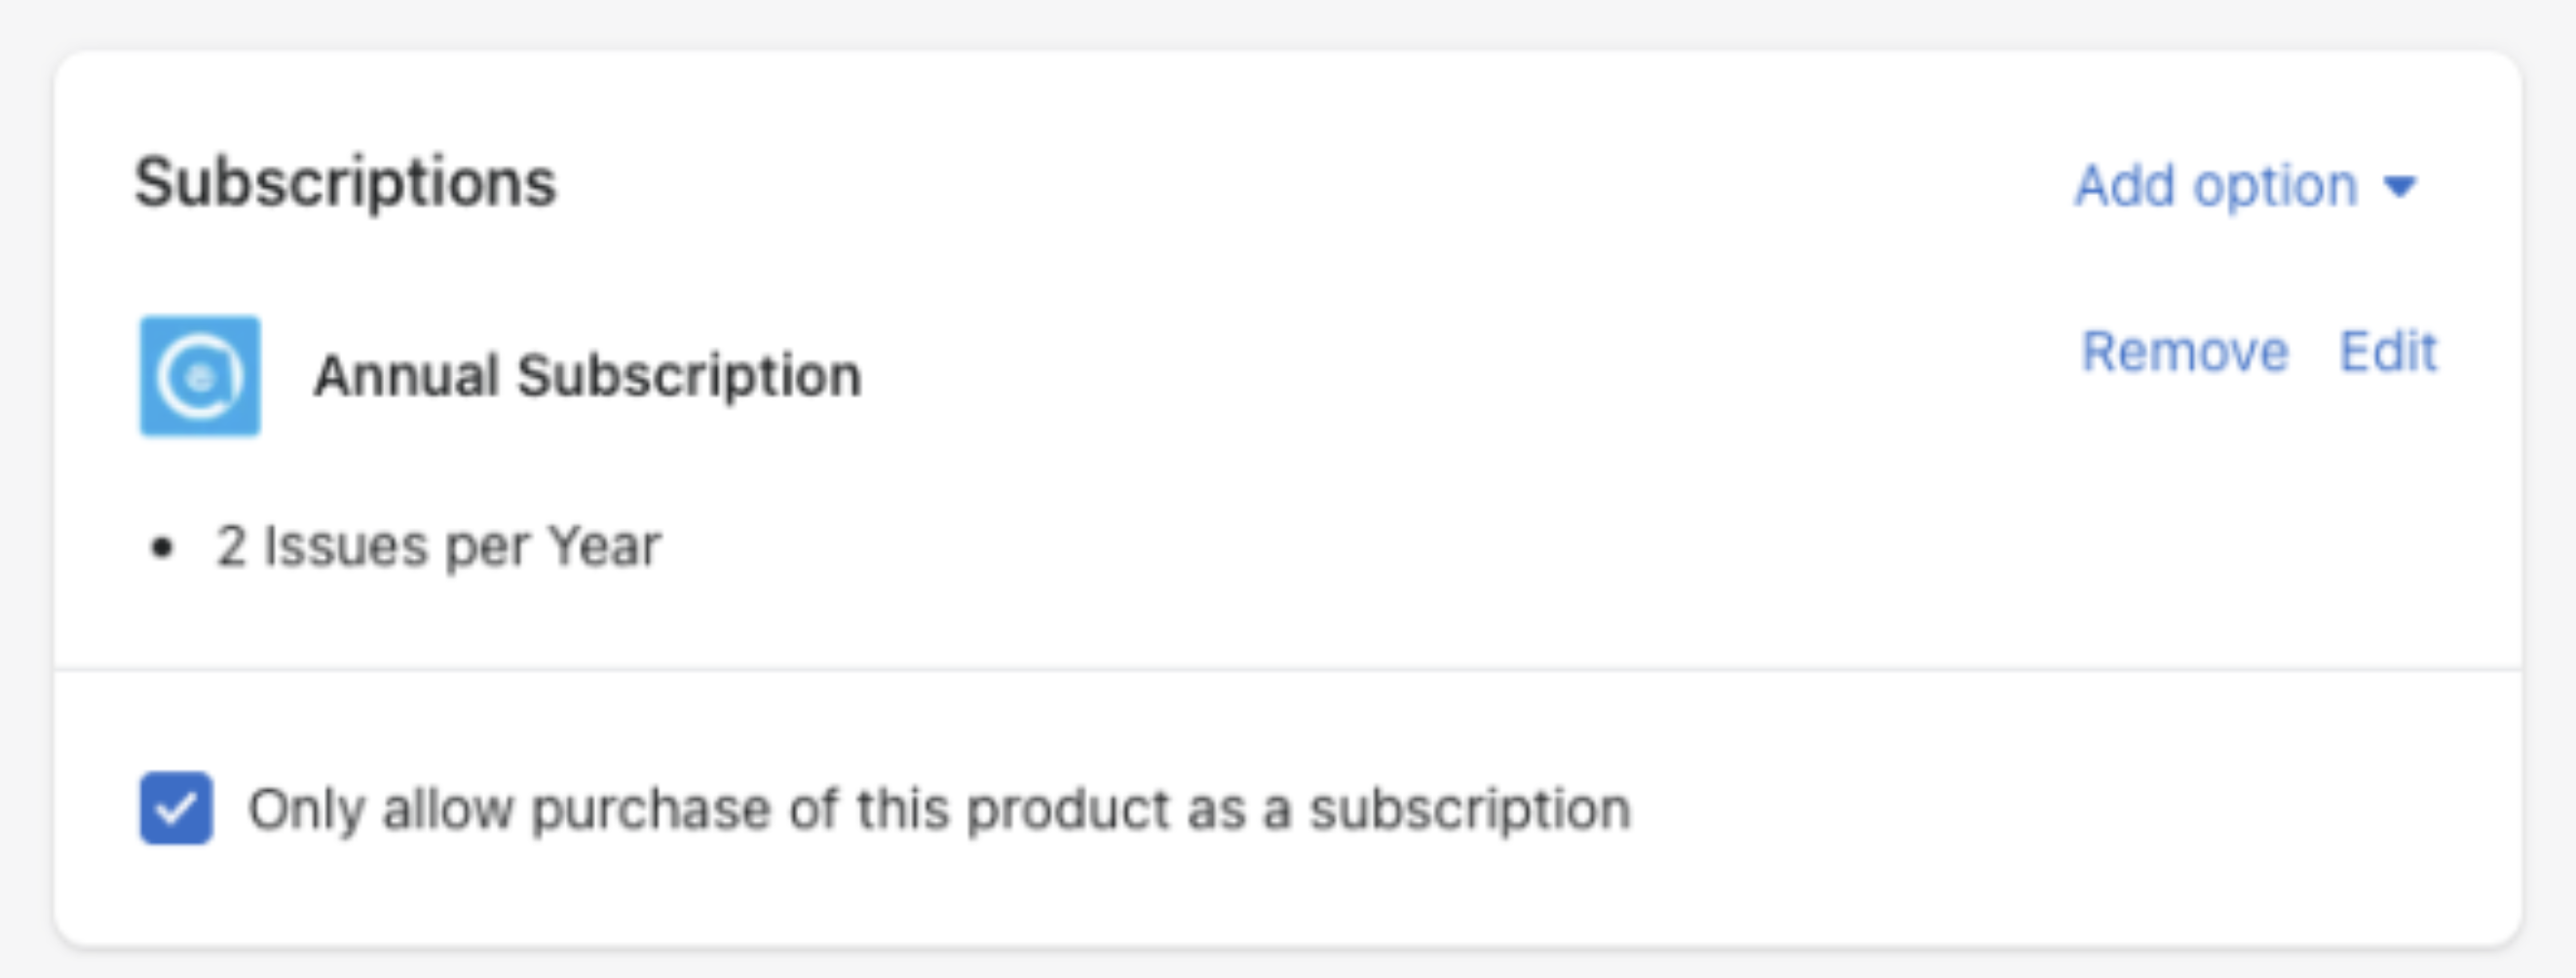Image resolution: width=2576 pixels, height=978 pixels.
Task: Click the bullet point before 2 Issues
Action: click(x=161, y=548)
